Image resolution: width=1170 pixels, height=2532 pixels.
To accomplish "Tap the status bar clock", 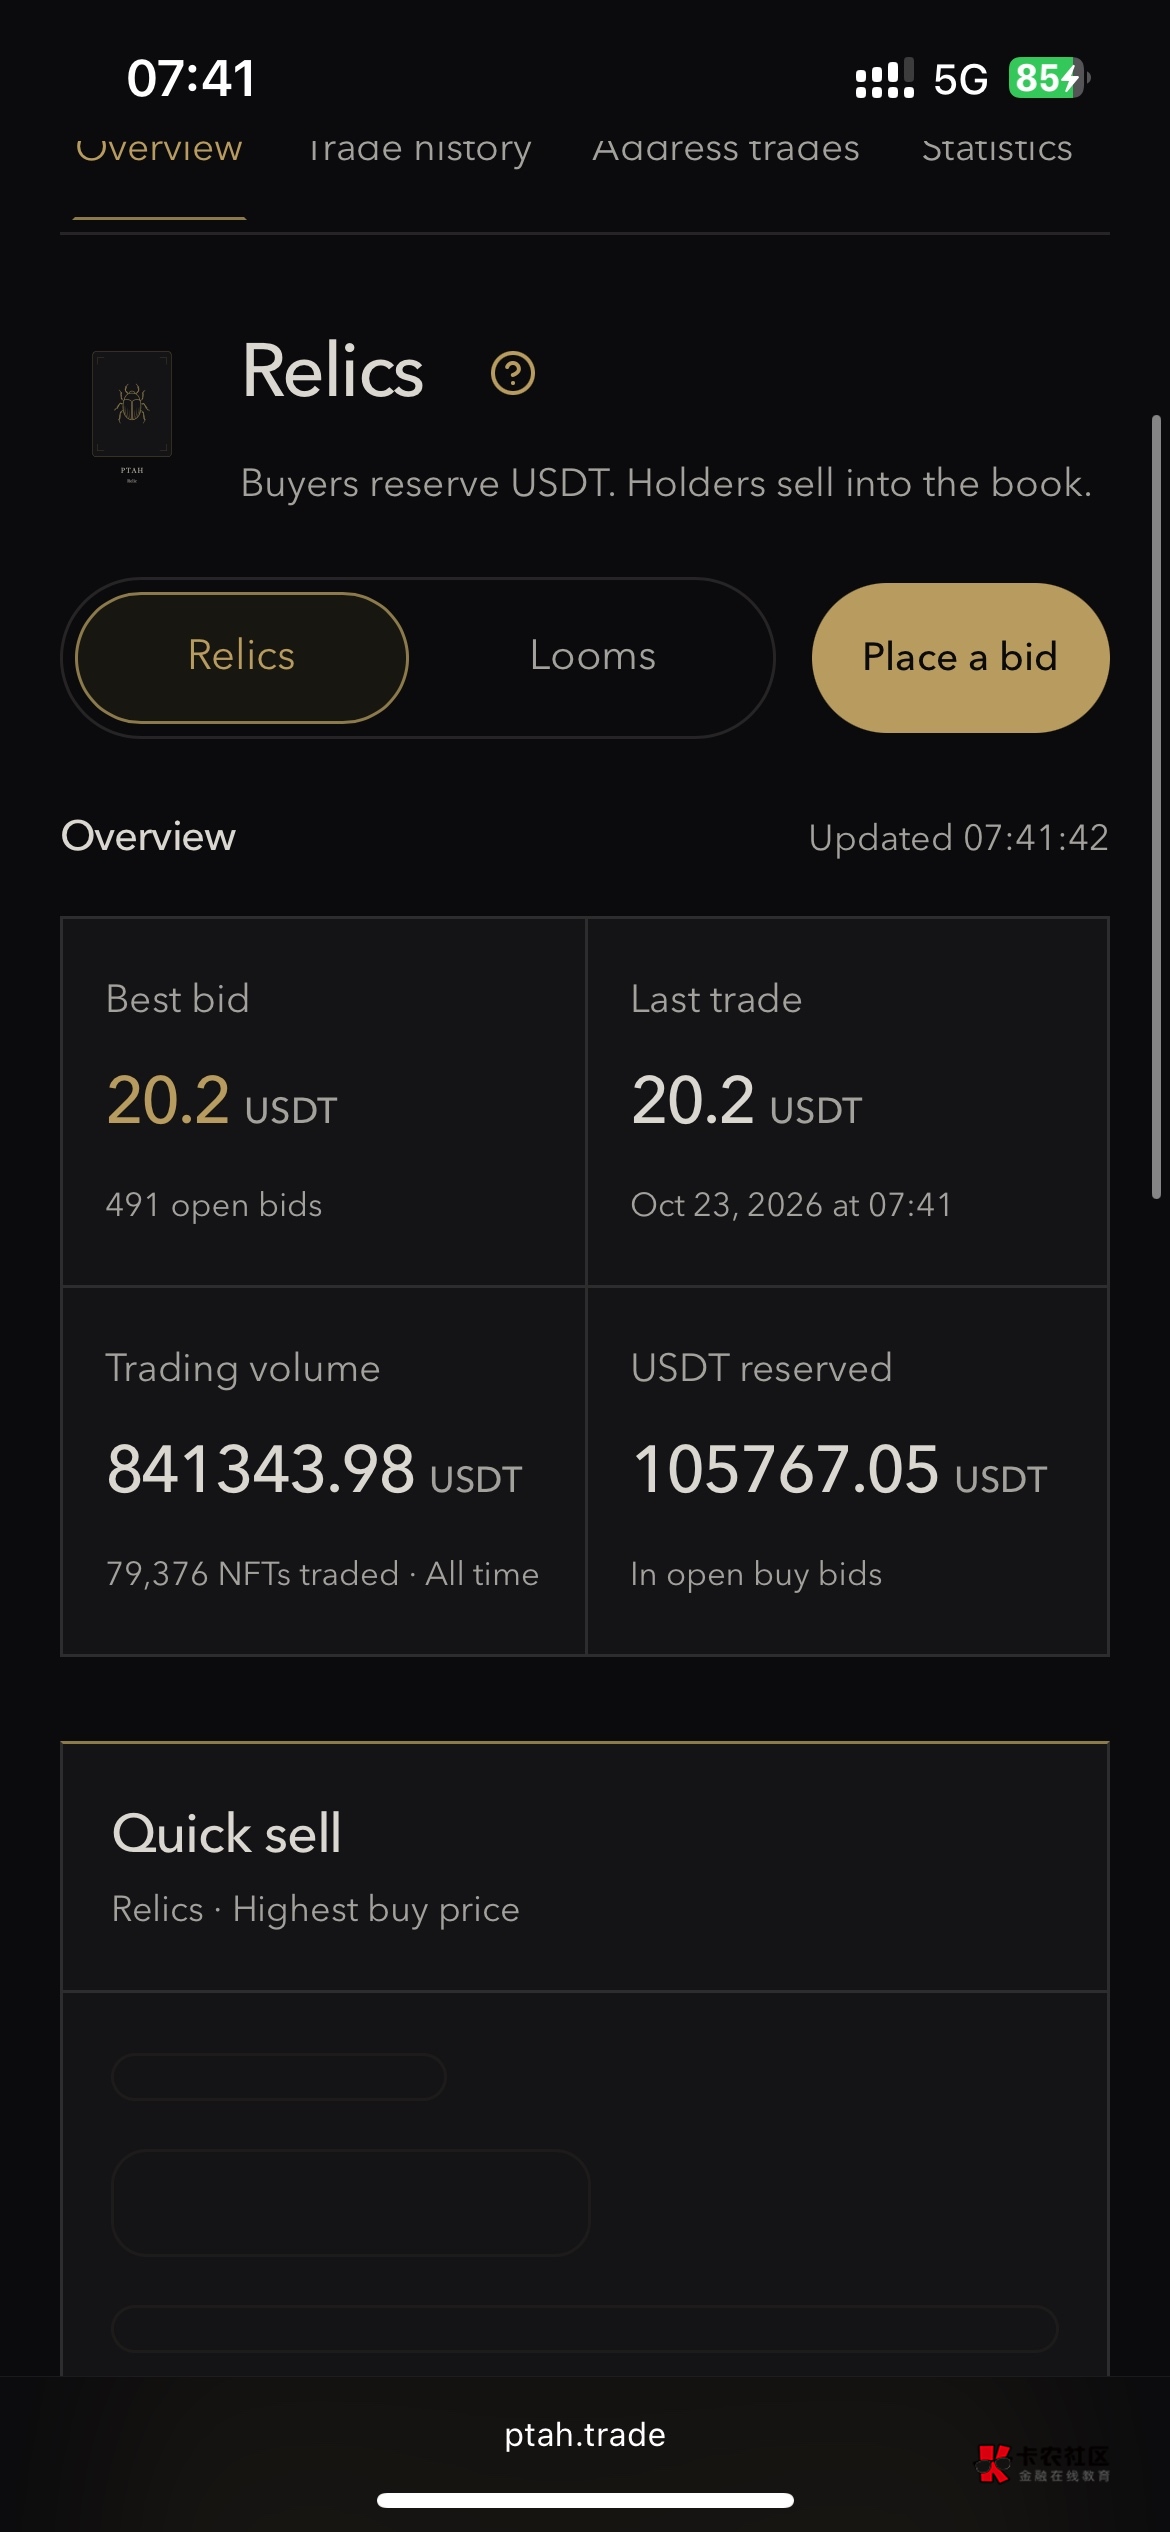I will click(x=191, y=78).
